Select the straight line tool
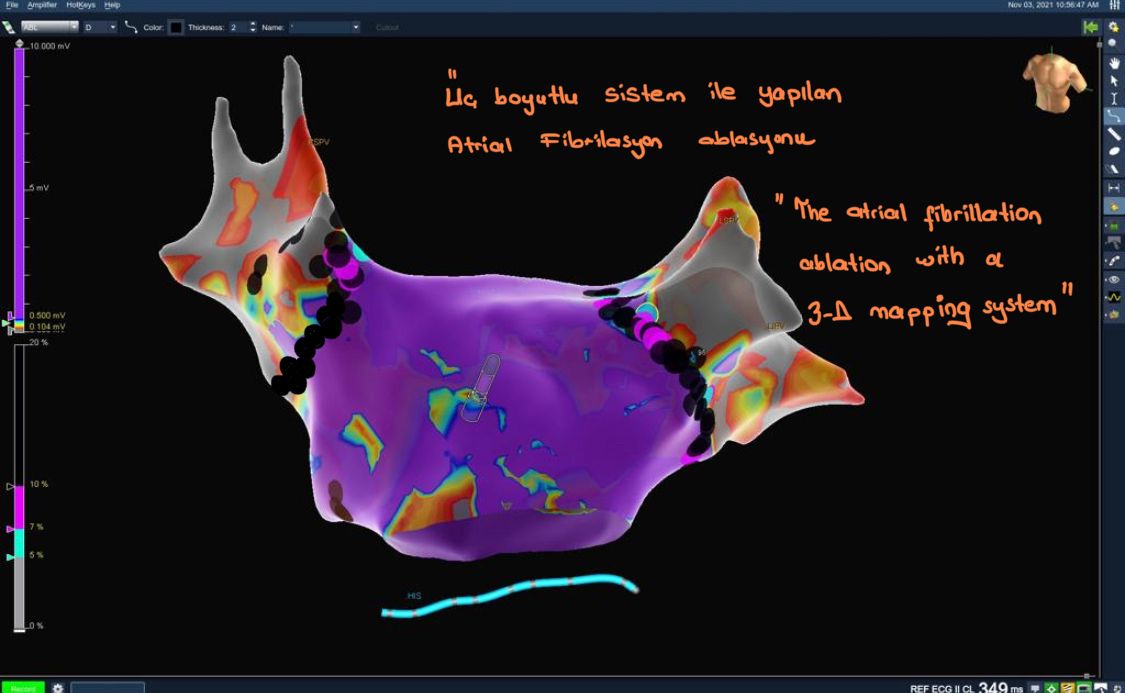The height and width of the screenshot is (693, 1125). click(1114, 134)
